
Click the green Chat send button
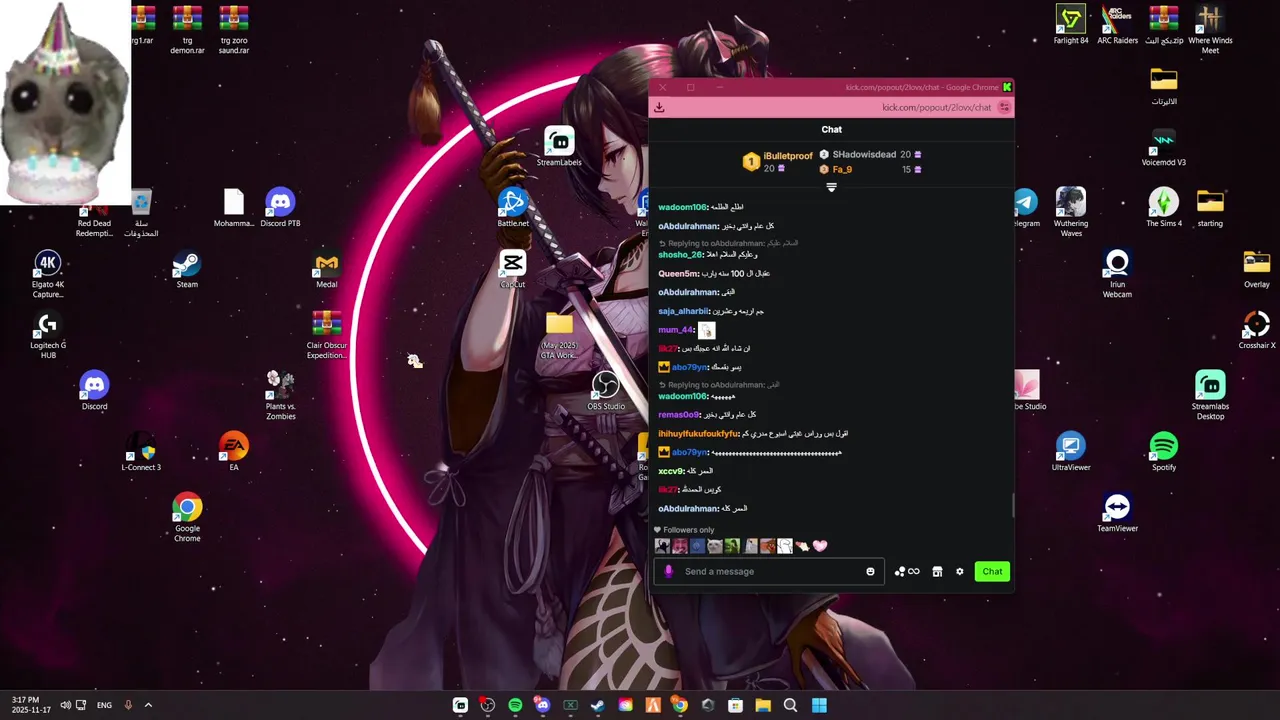coord(992,572)
